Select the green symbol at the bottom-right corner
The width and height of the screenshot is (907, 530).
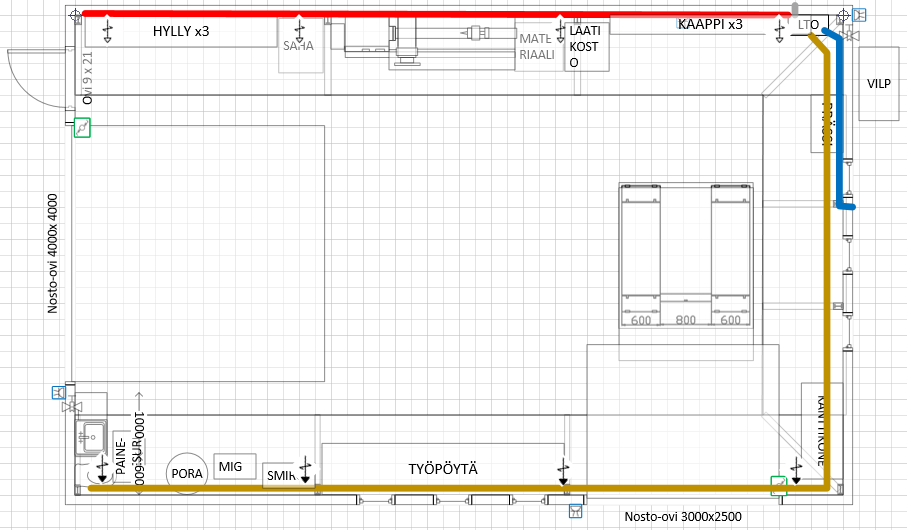[778, 486]
